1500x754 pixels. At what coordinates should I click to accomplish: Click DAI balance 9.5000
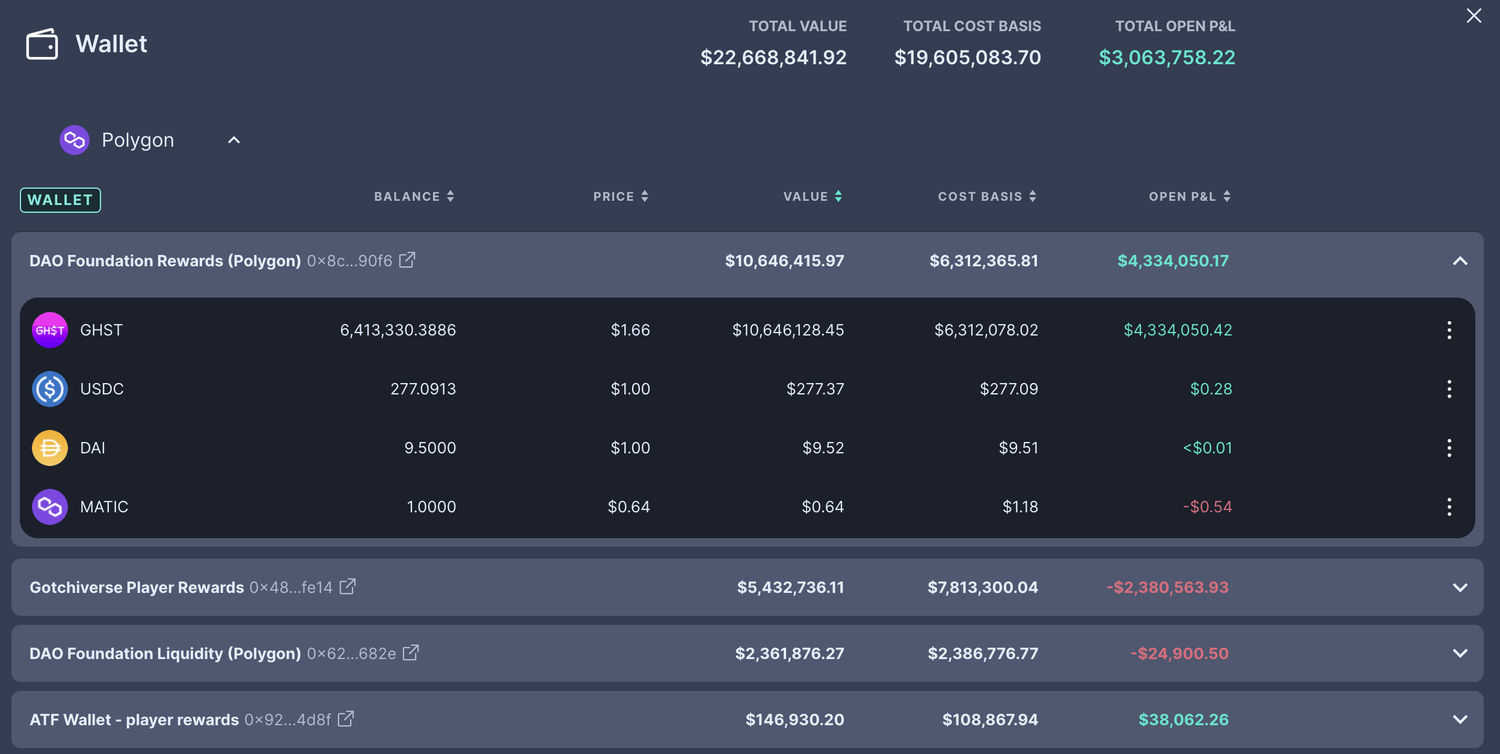click(430, 448)
